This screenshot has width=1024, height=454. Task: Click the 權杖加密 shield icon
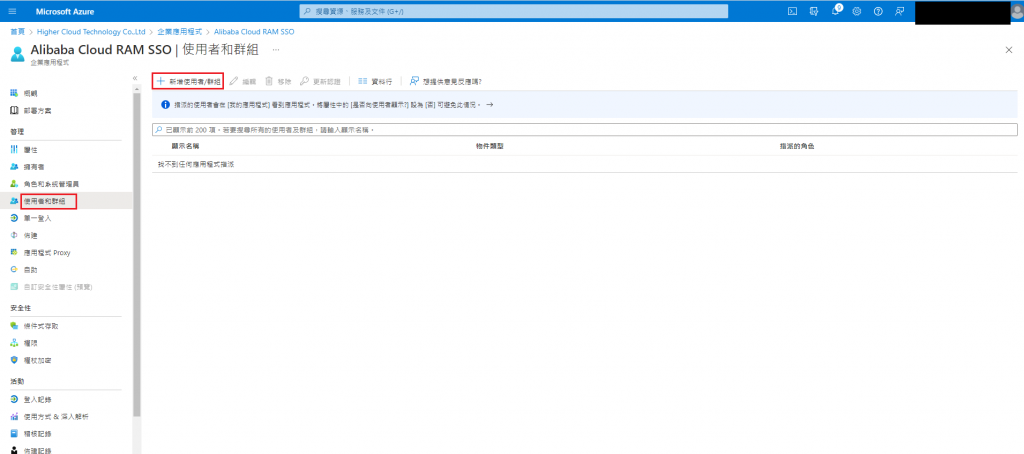pos(14,360)
